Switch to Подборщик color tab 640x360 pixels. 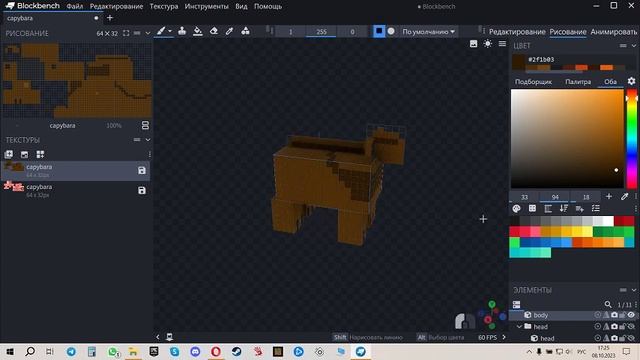click(533, 82)
